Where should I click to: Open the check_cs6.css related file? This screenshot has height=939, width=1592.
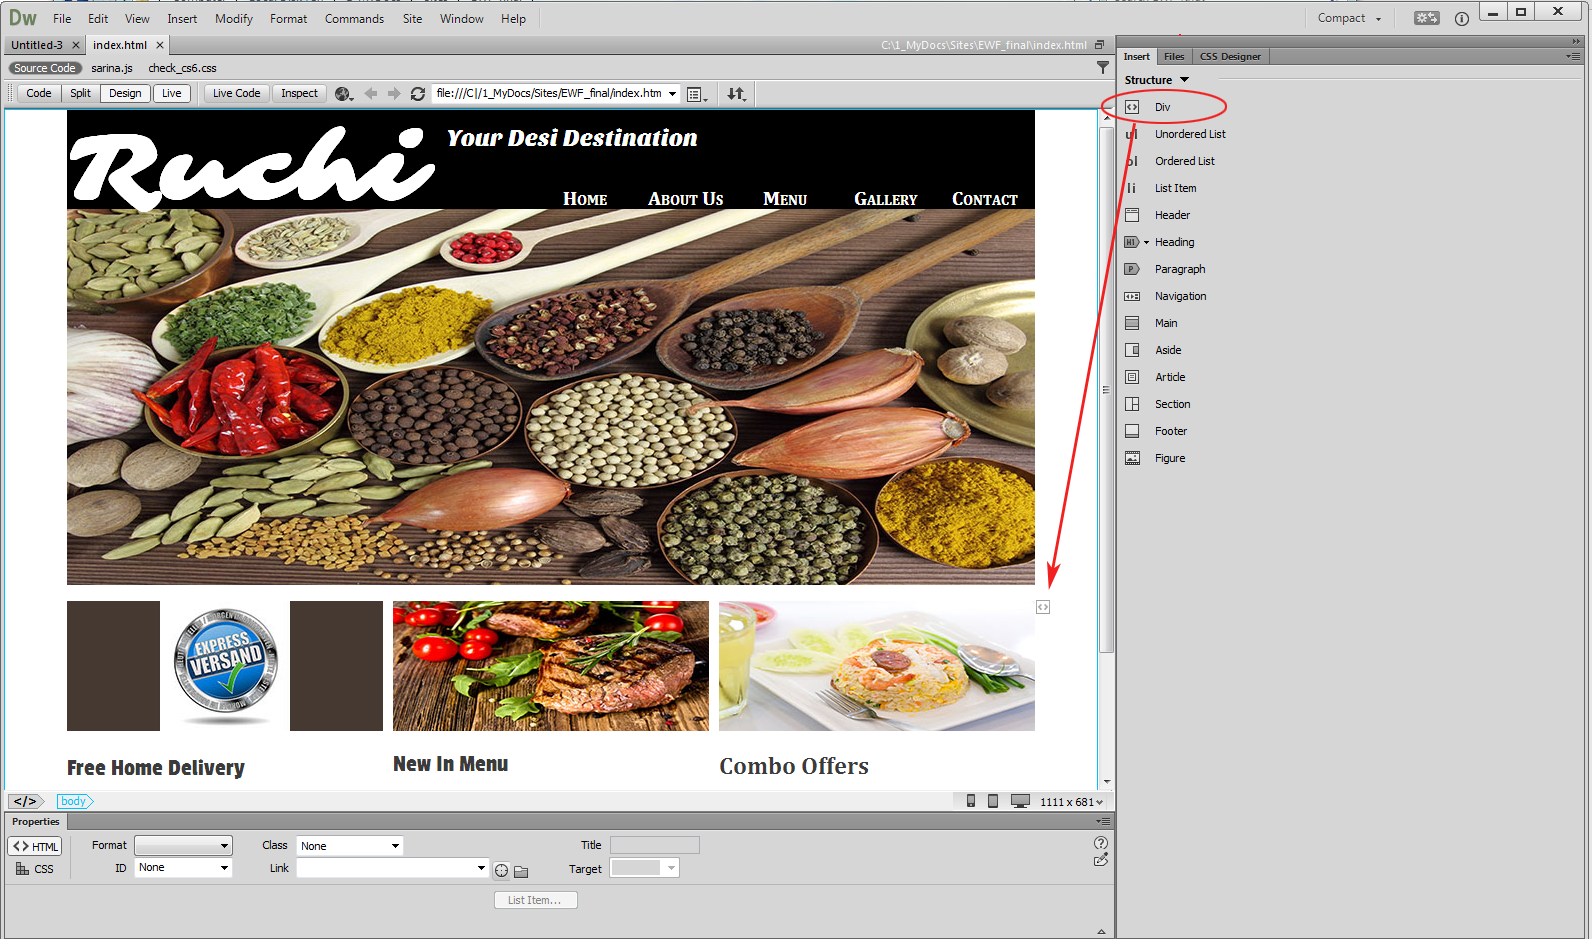182,68
